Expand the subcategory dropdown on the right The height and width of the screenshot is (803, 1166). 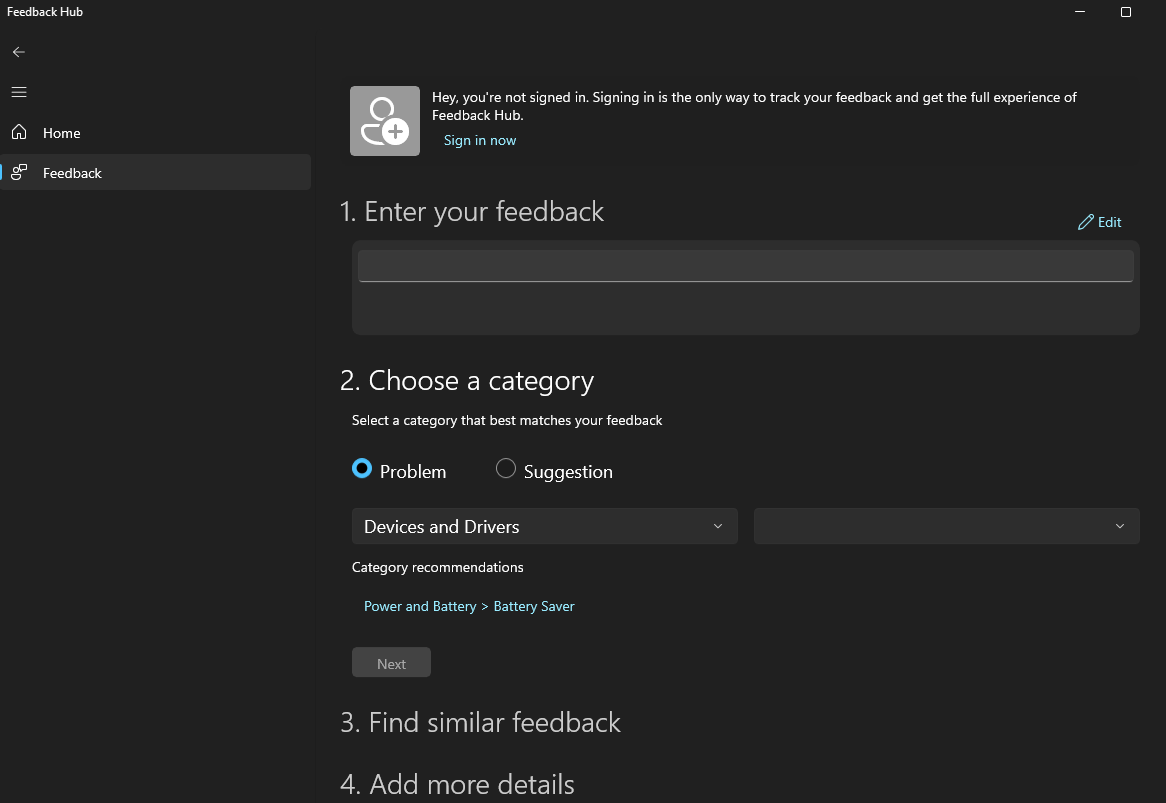[946, 525]
